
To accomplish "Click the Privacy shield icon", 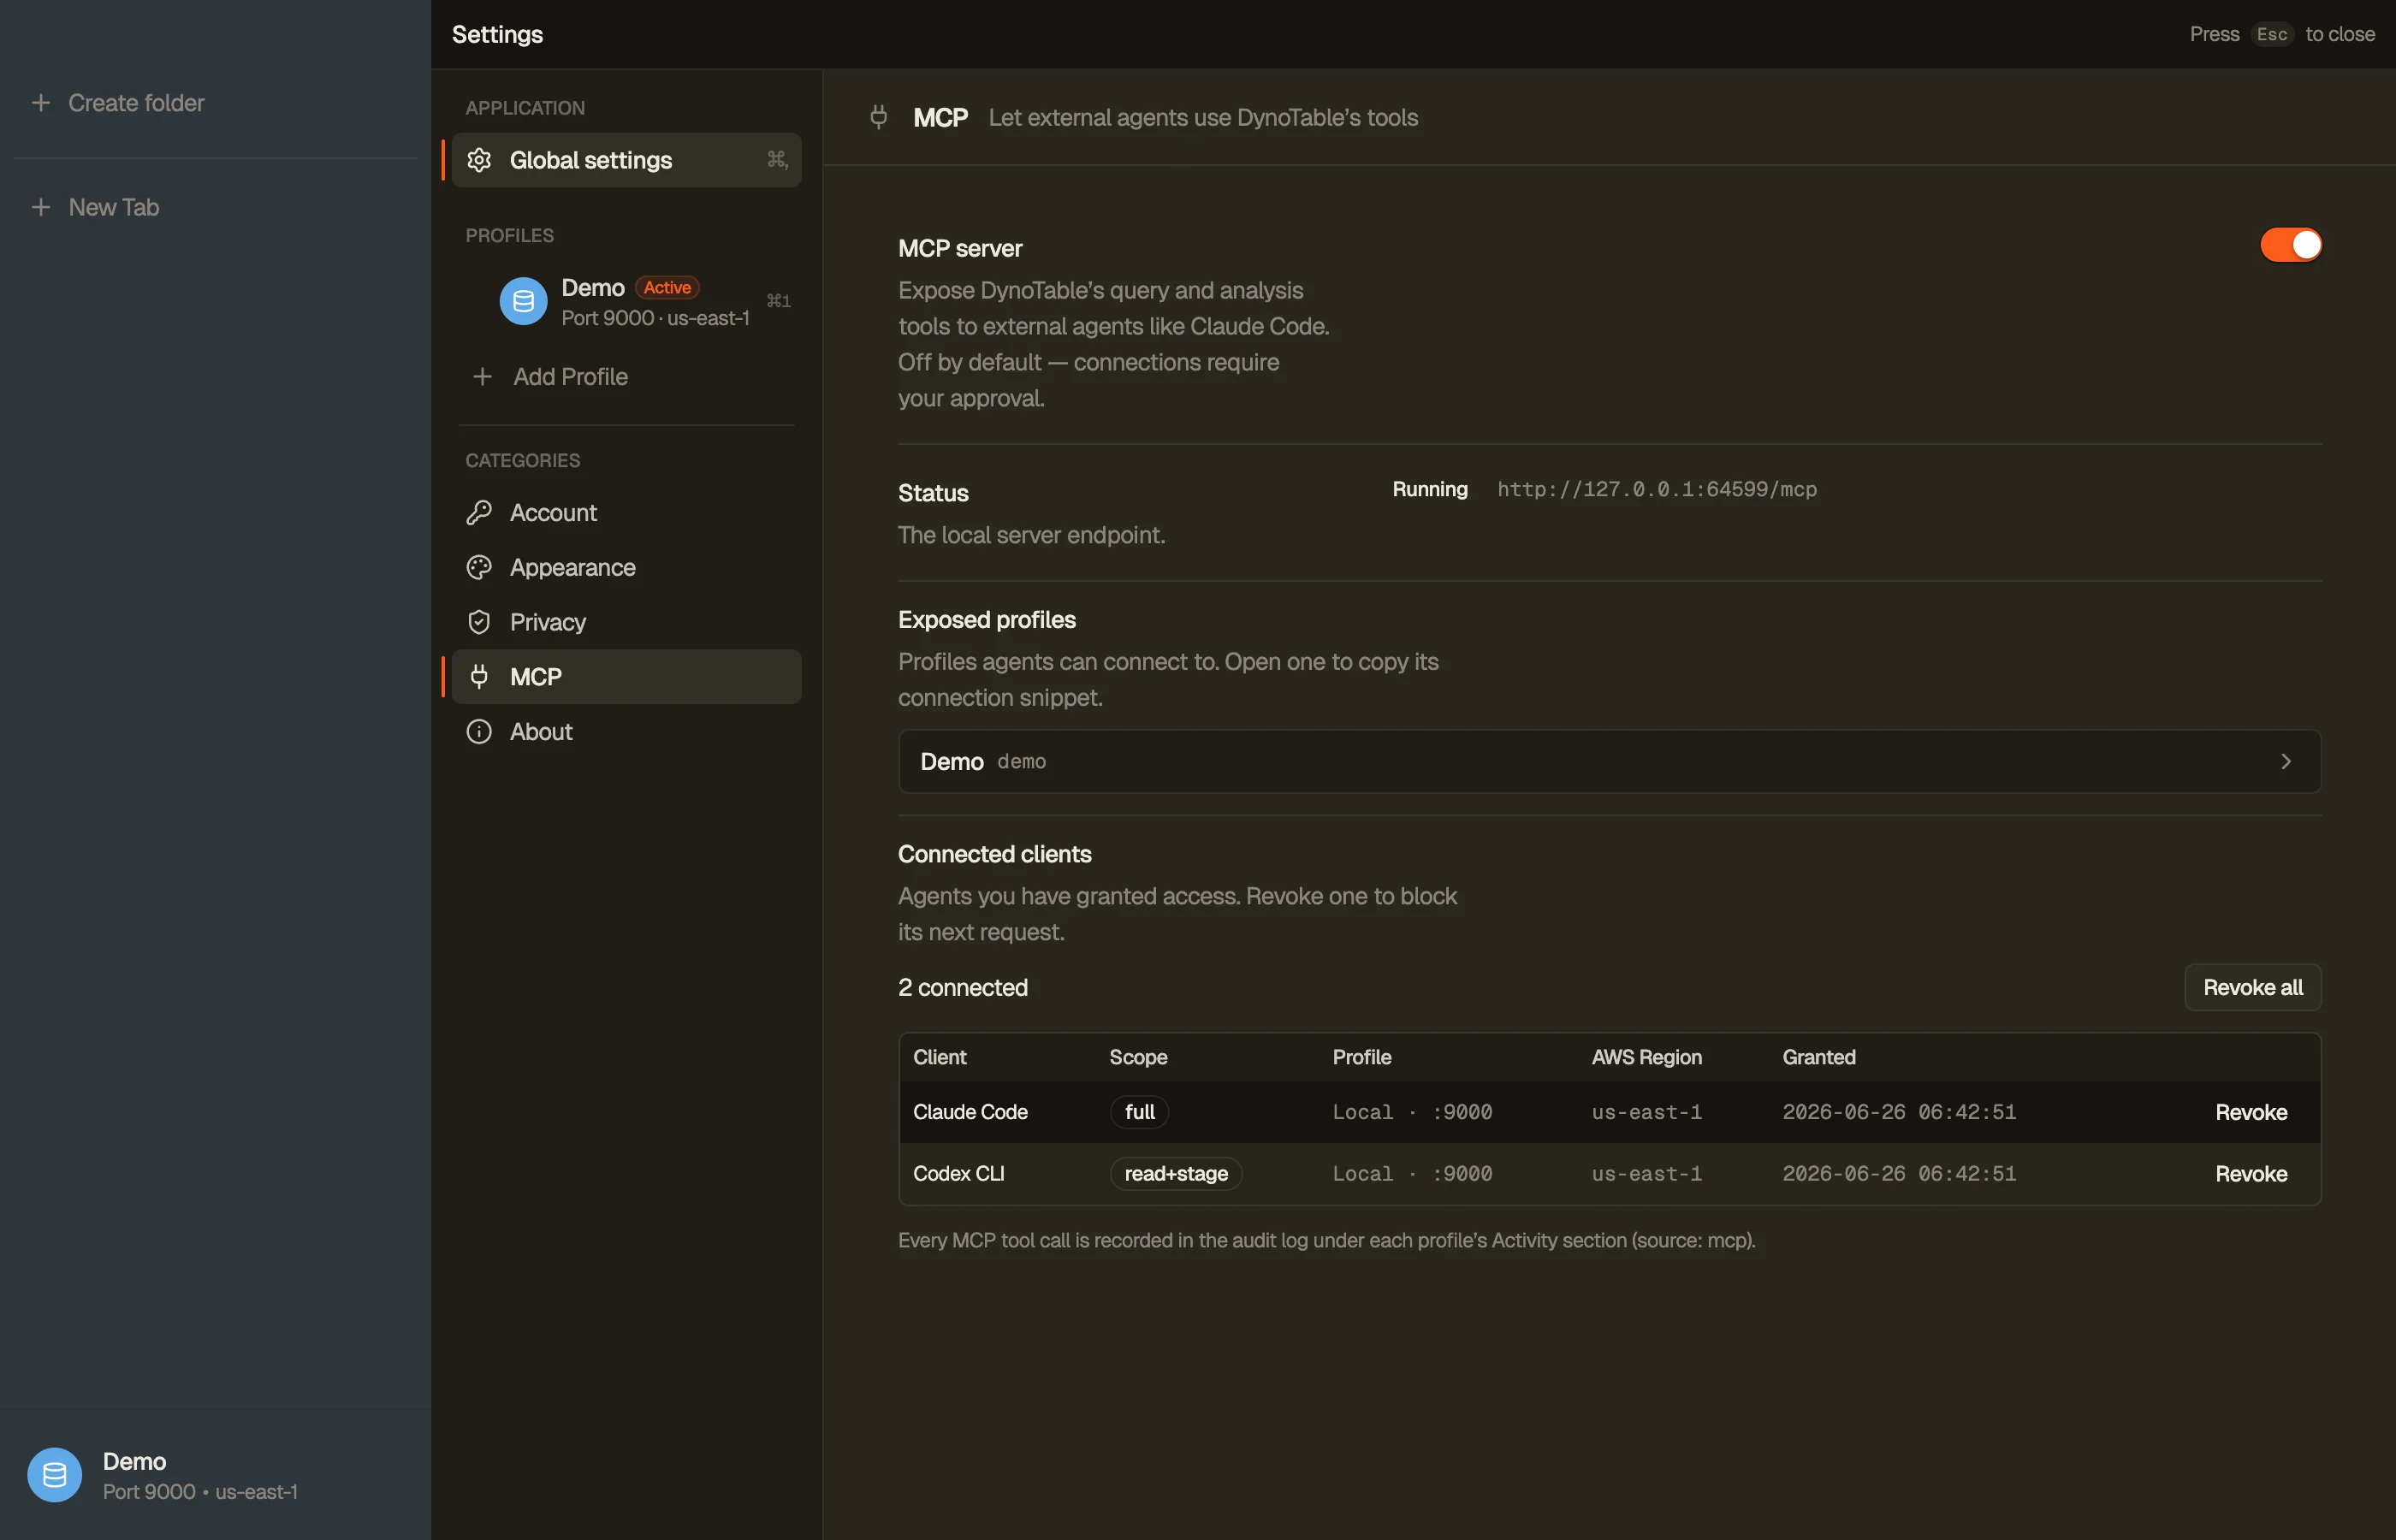I will [x=479, y=622].
